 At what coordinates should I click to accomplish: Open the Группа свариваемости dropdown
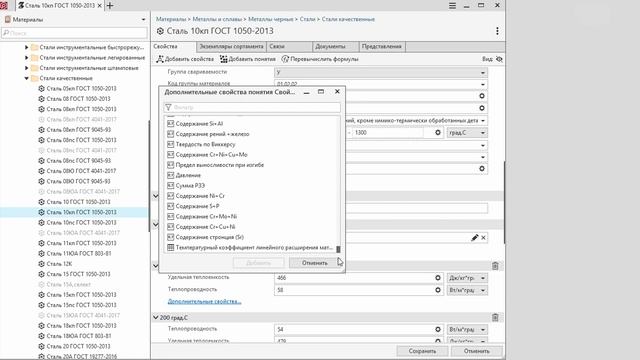point(483,73)
